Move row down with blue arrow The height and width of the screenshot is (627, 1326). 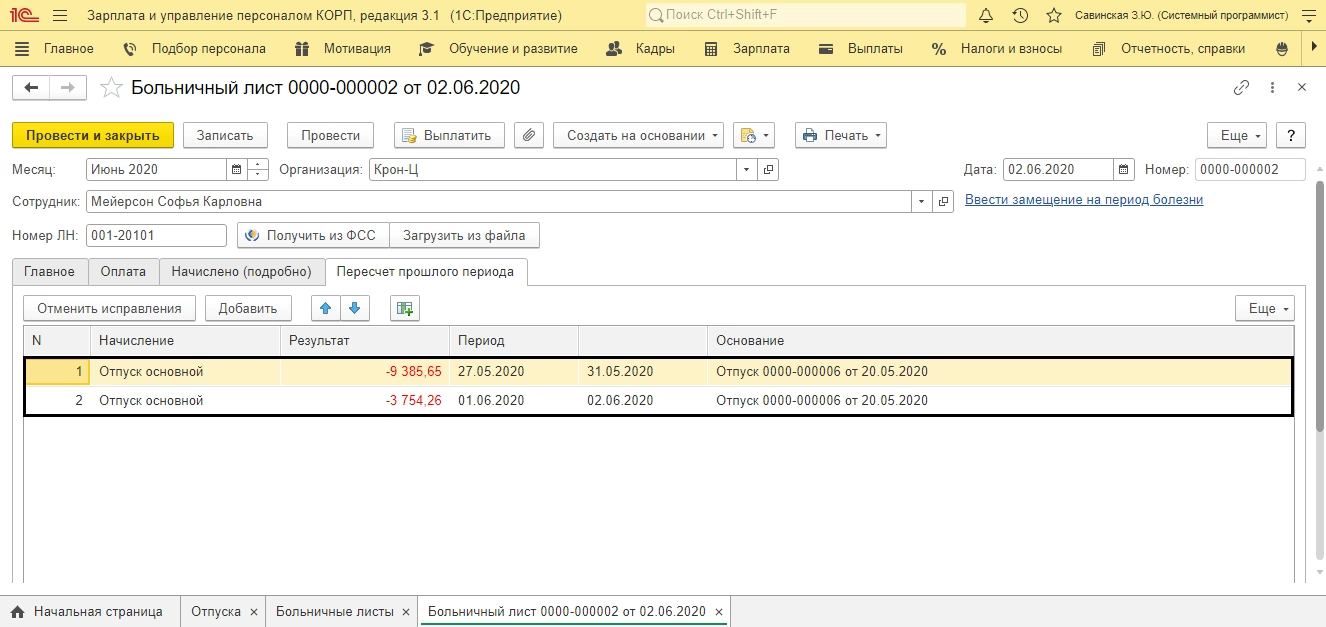coord(354,308)
